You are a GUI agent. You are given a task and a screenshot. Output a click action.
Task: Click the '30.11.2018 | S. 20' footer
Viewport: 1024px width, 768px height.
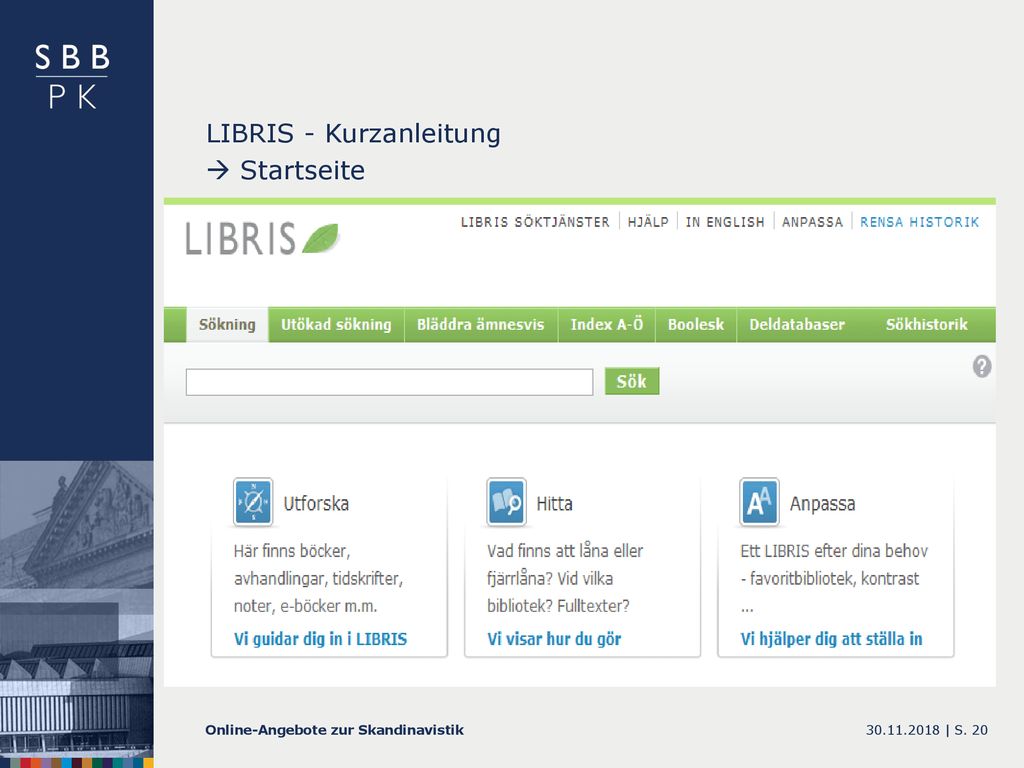point(927,730)
